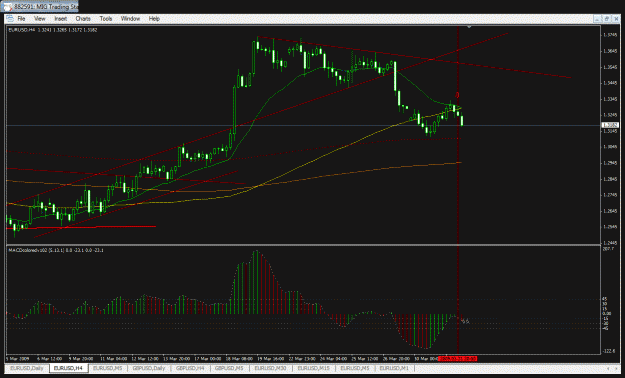
Task: Click the trading station title bar icon
Action: coord(8,7)
